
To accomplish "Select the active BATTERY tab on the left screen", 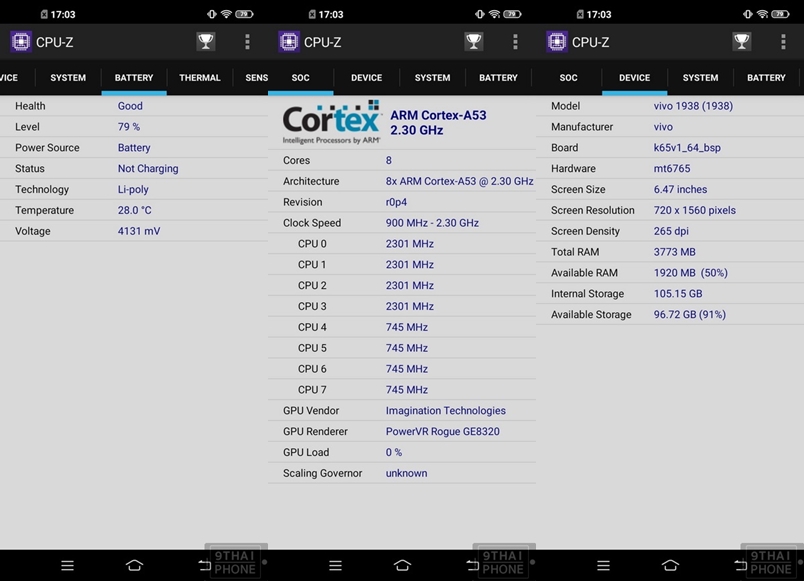I will click(x=134, y=78).
